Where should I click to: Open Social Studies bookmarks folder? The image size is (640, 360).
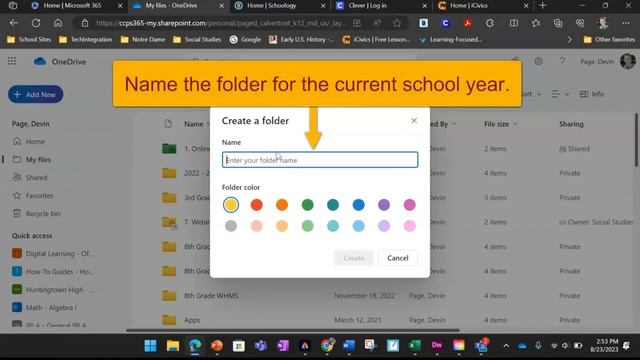tap(197, 40)
